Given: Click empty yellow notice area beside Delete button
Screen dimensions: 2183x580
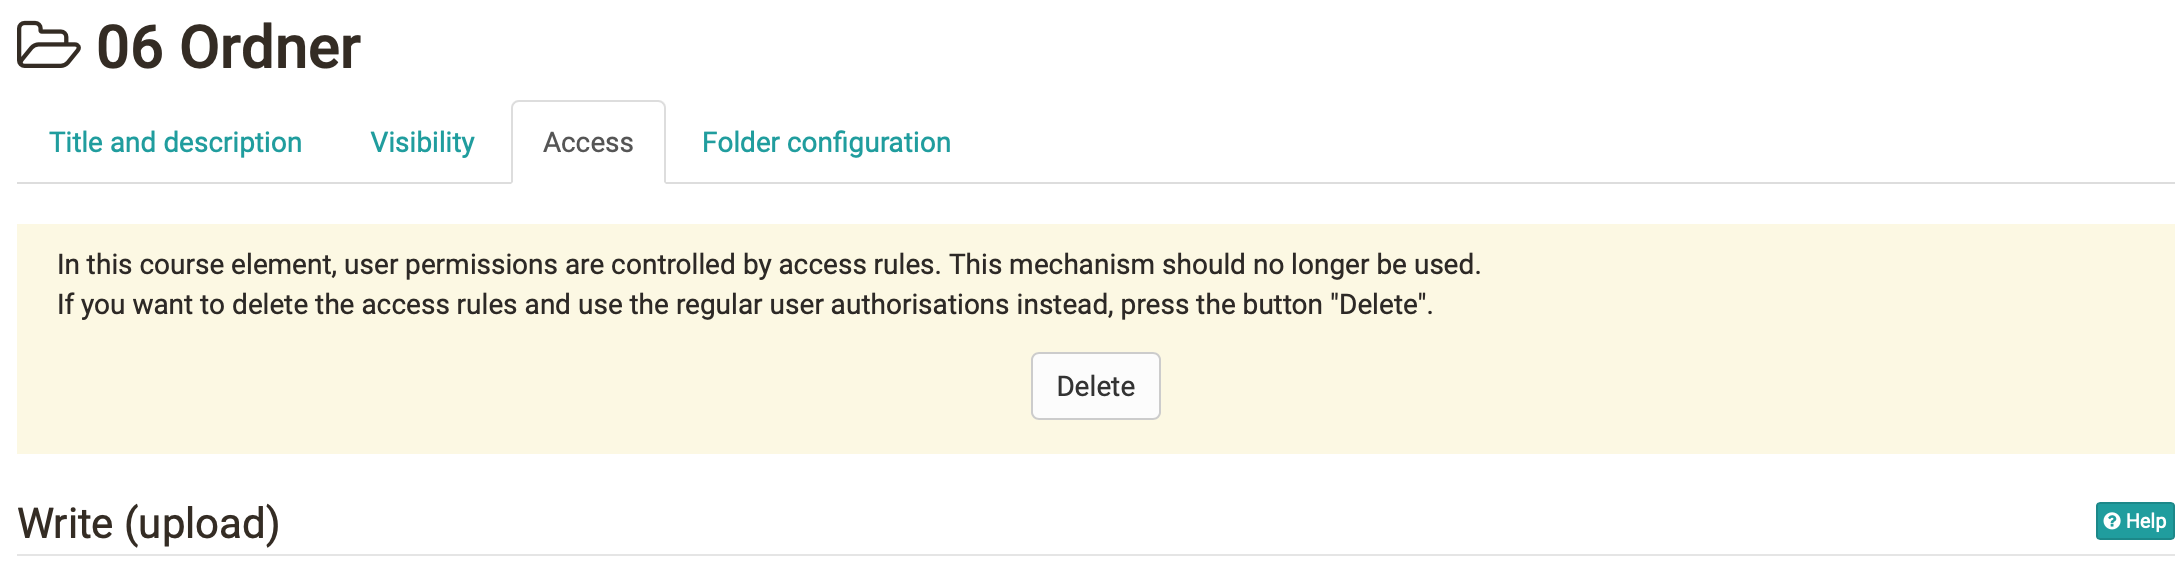Looking at the screenshot, I should point(1600,386).
